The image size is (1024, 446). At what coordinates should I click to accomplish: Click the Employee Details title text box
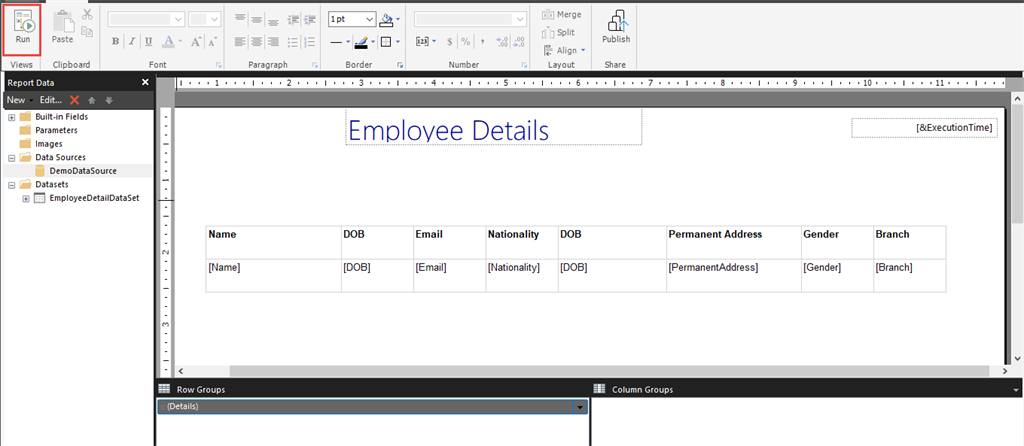pyautogui.click(x=494, y=127)
